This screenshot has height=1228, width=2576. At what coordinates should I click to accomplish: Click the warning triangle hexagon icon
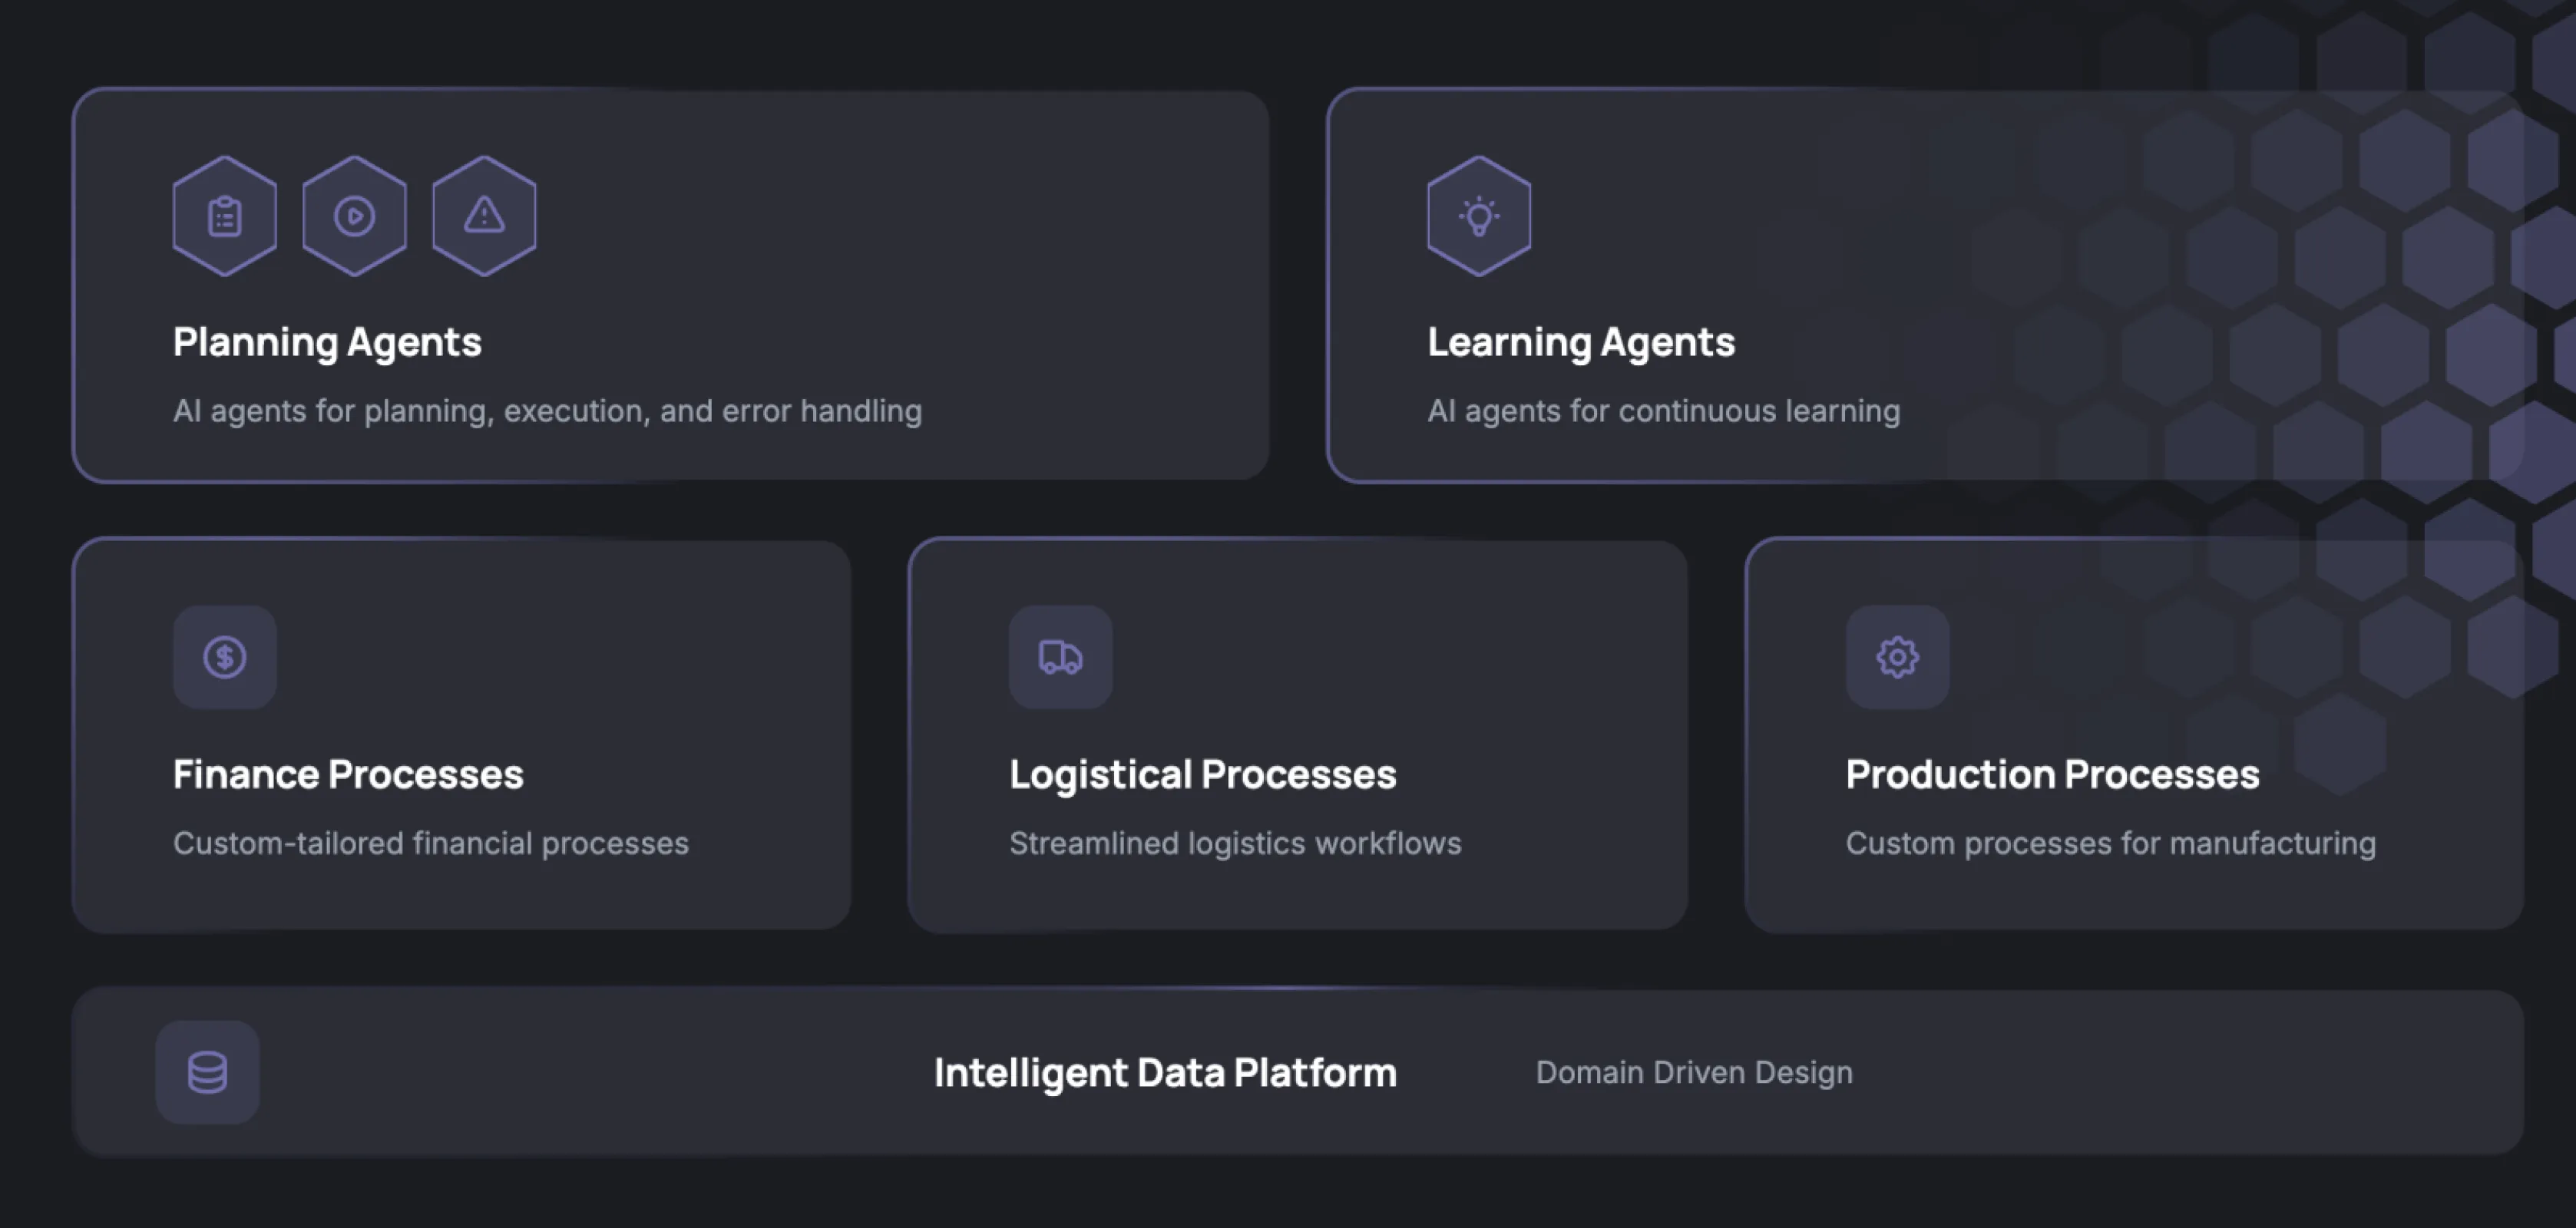484,216
